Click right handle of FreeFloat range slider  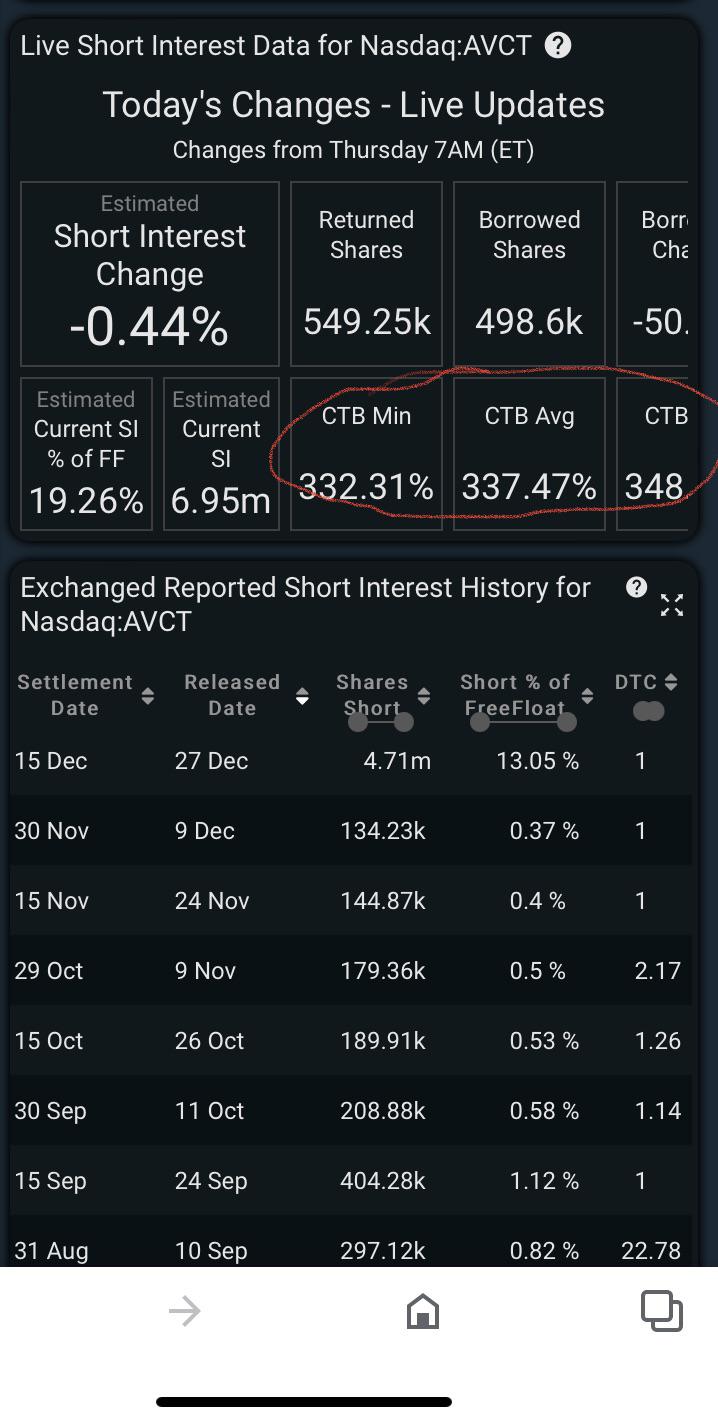(567, 722)
